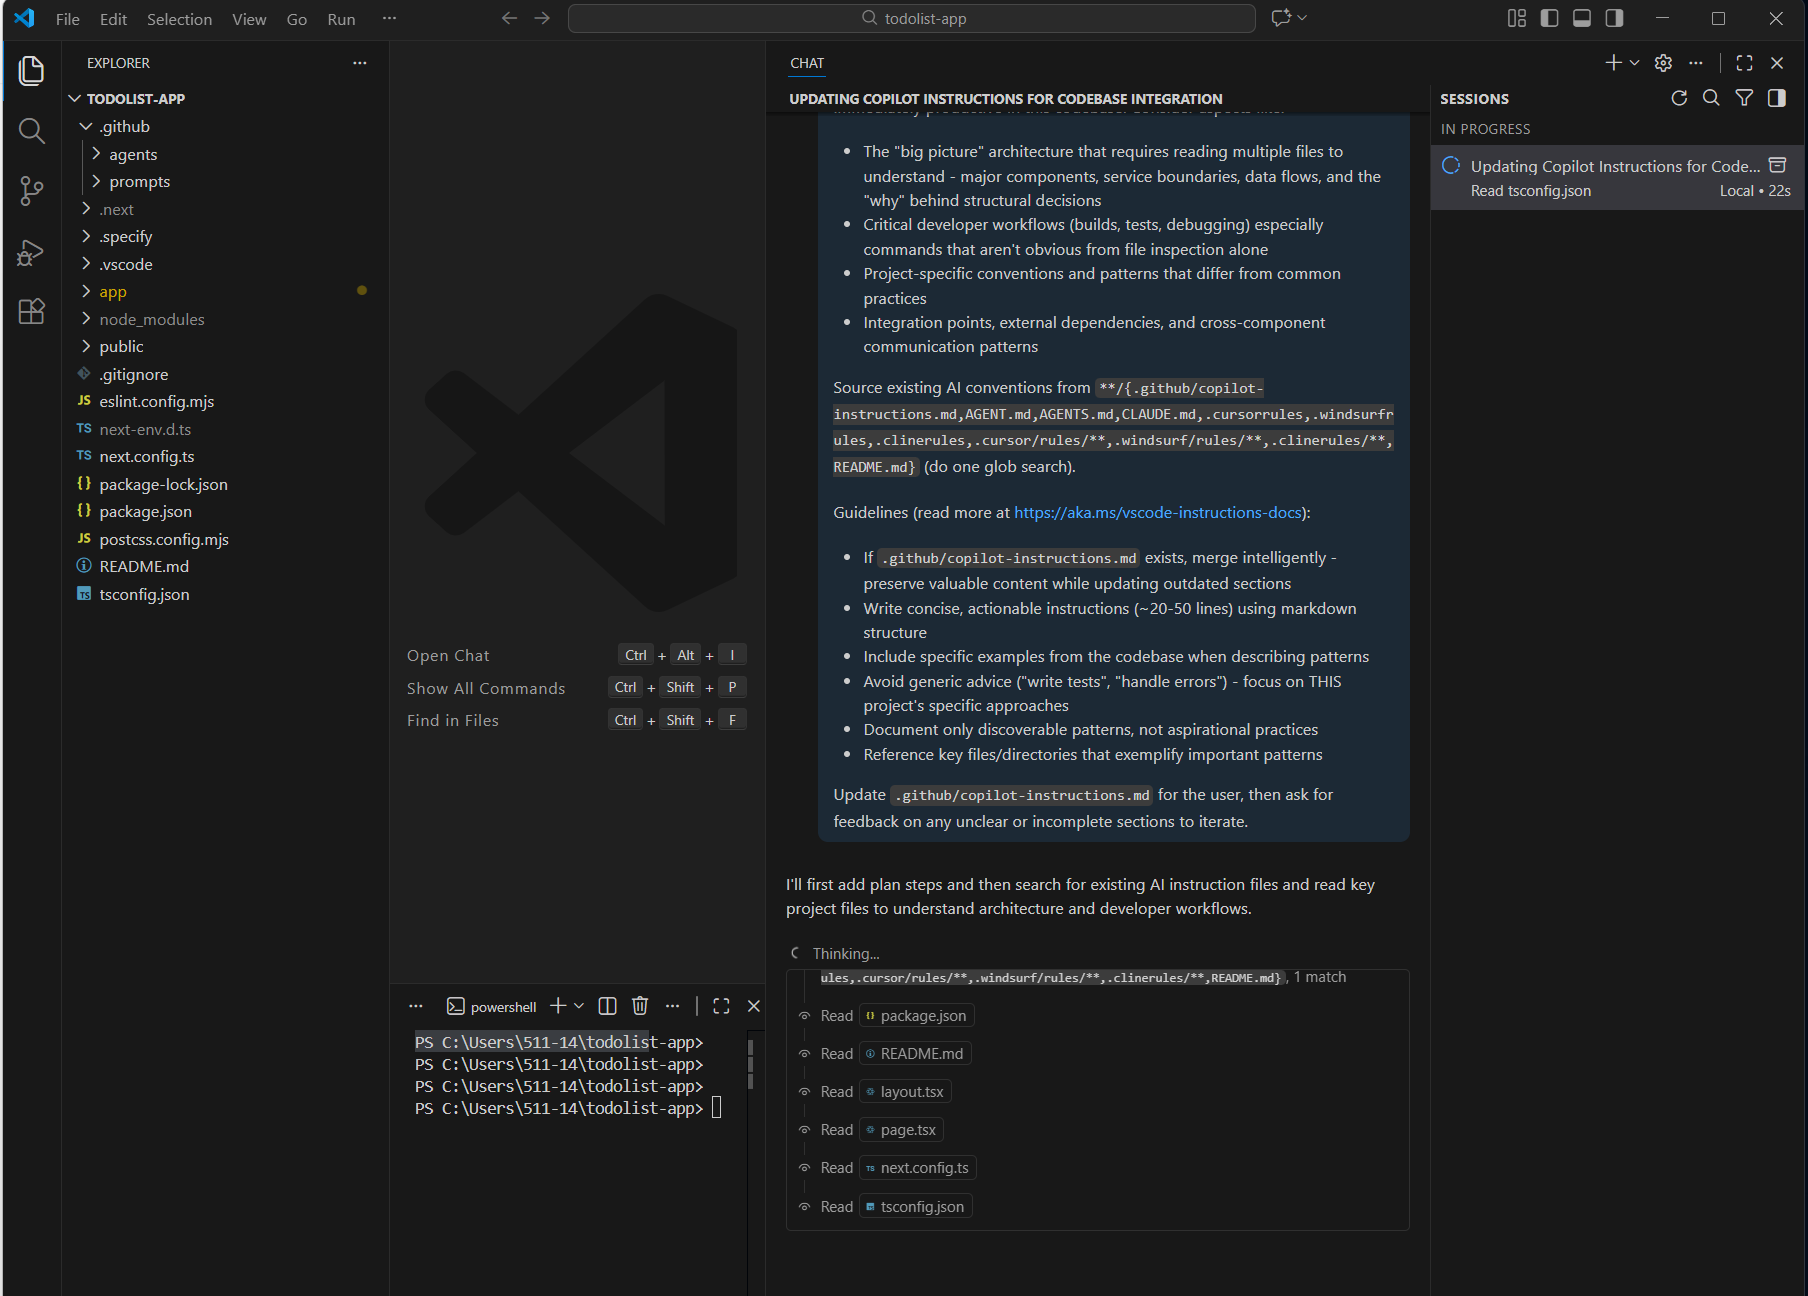Click the todolist-app command center search
Screen dimensions: 1808x1296
pyautogui.click(x=912, y=18)
